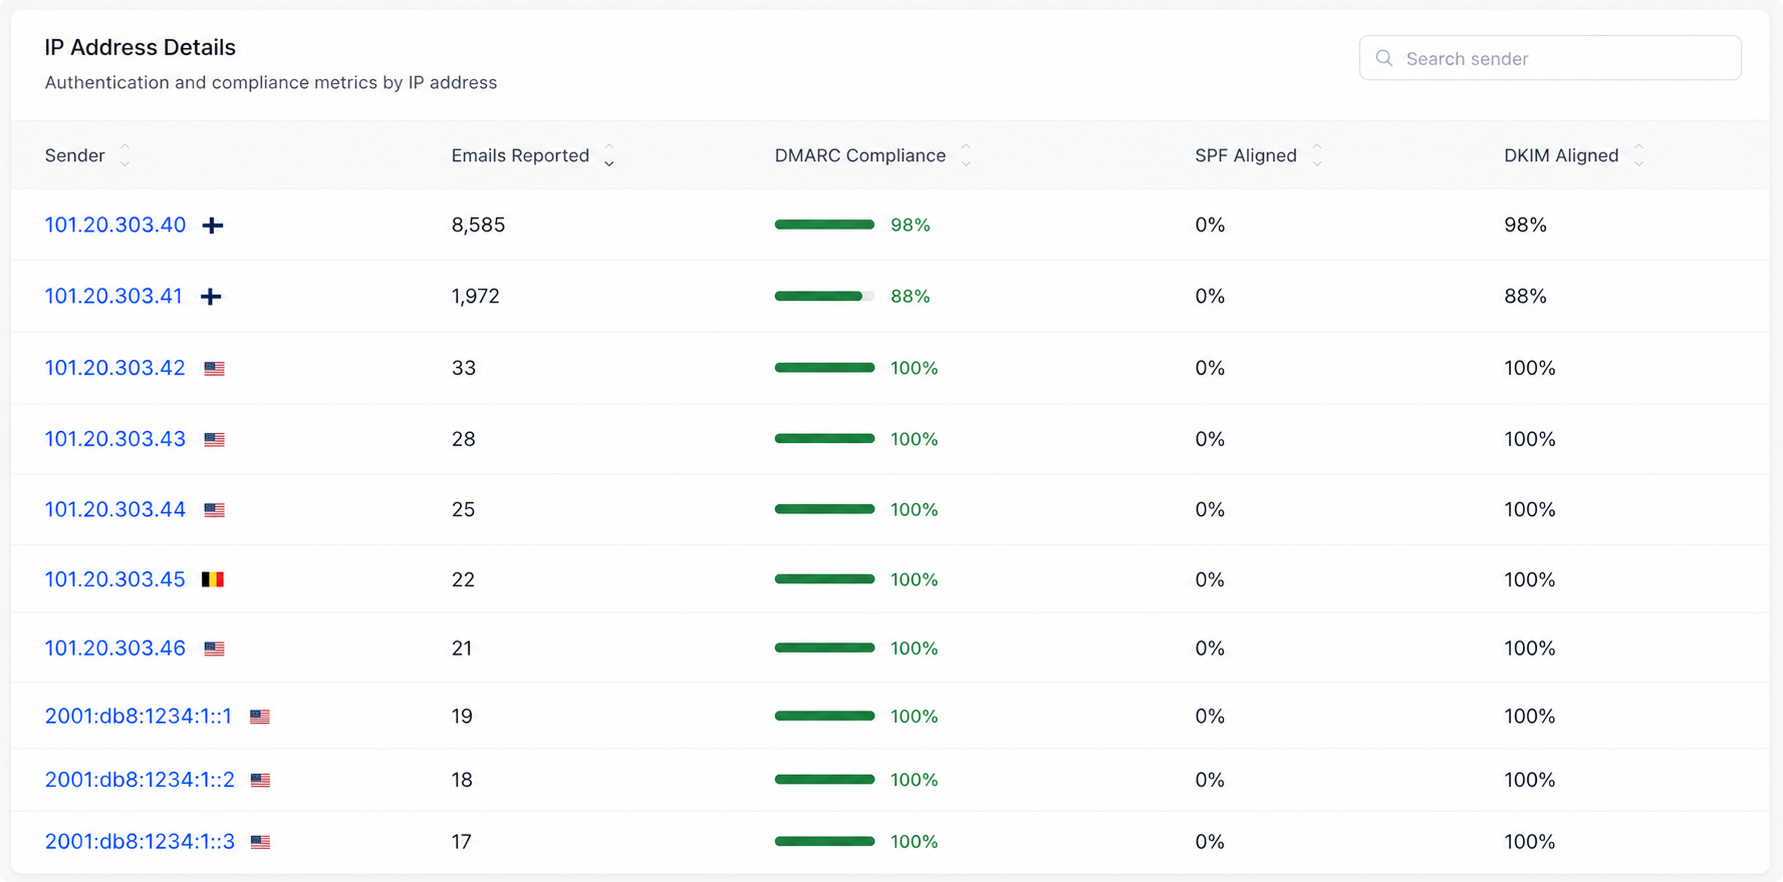Click the Belgian flag next to 101.20.303.45

coord(213,580)
